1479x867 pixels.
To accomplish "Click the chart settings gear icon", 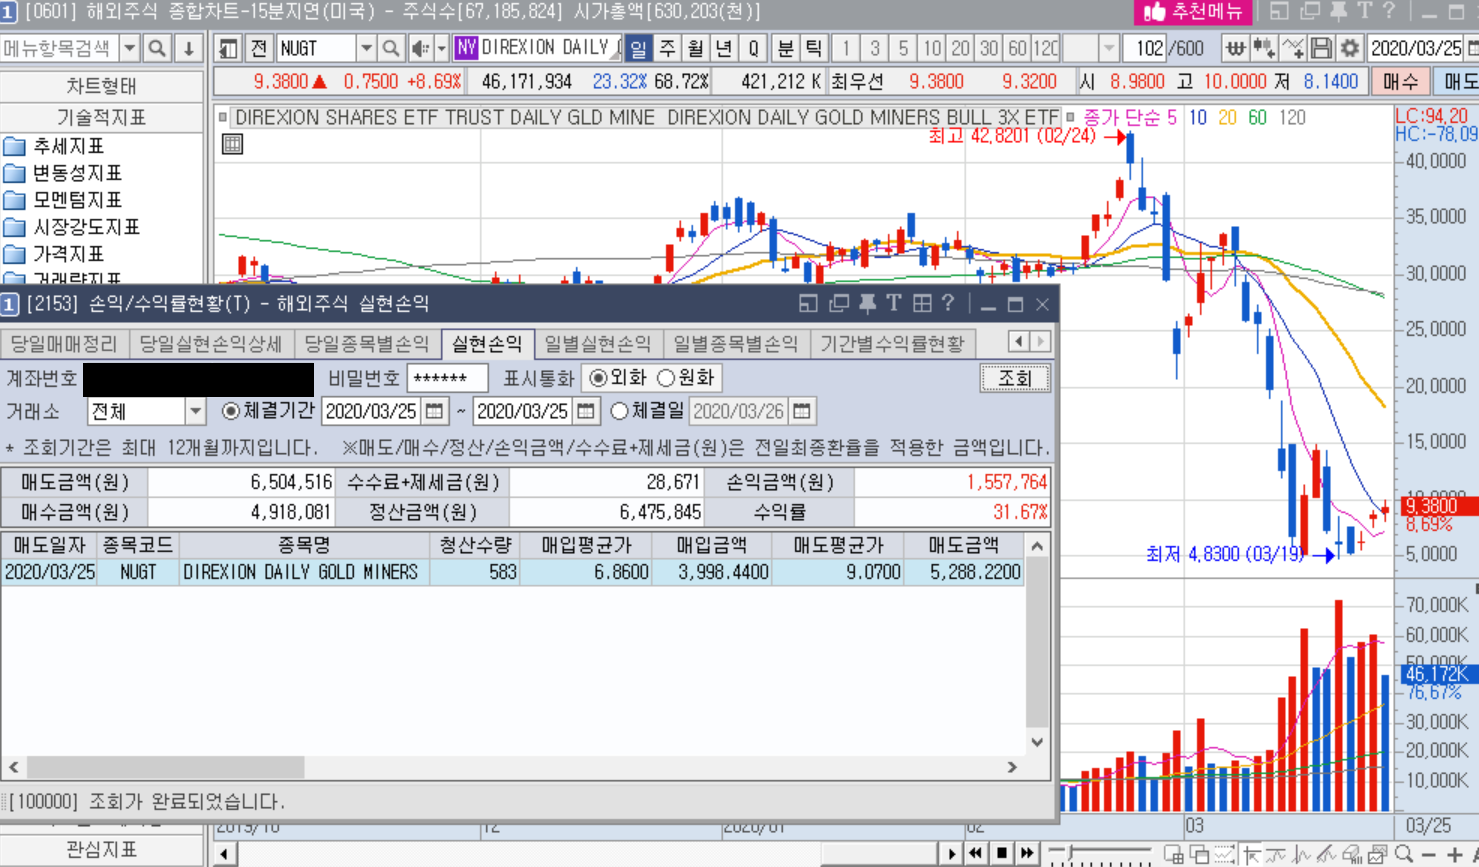I will click(x=1349, y=48).
